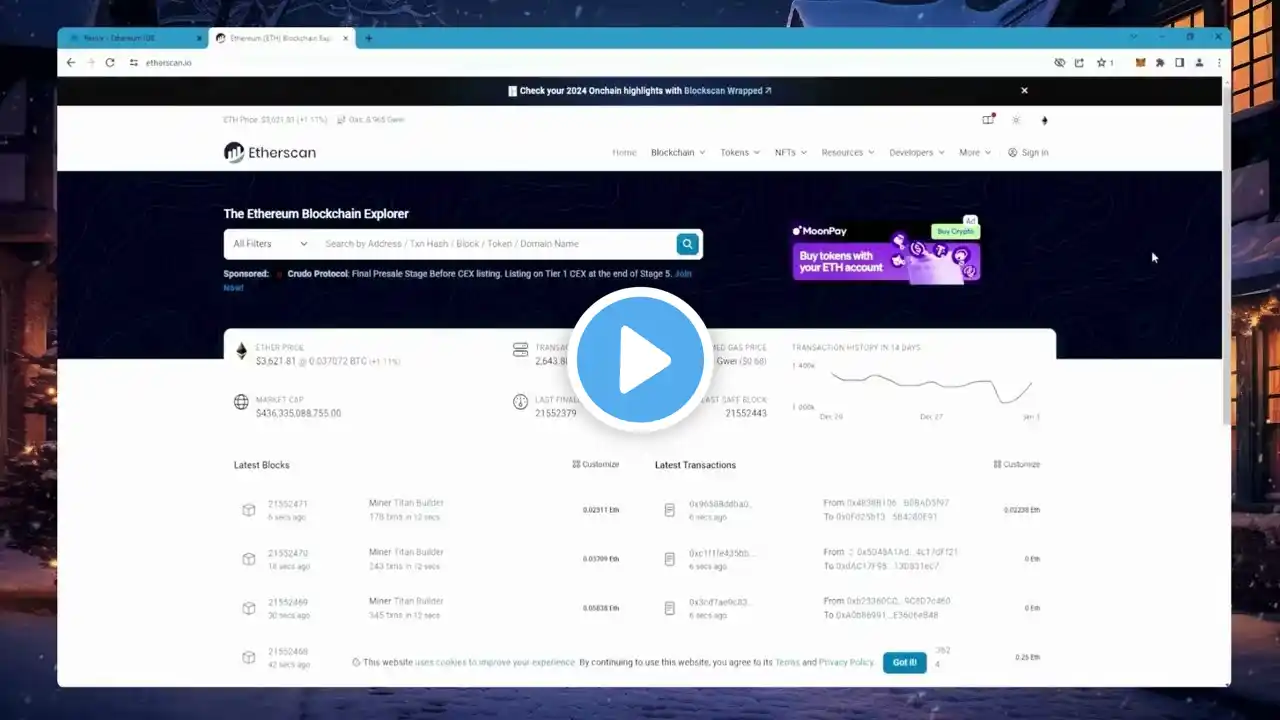Click the Etherscan logo
Image resolution: width=1280 pixels, height=720 pixels.
click(270, 152)
